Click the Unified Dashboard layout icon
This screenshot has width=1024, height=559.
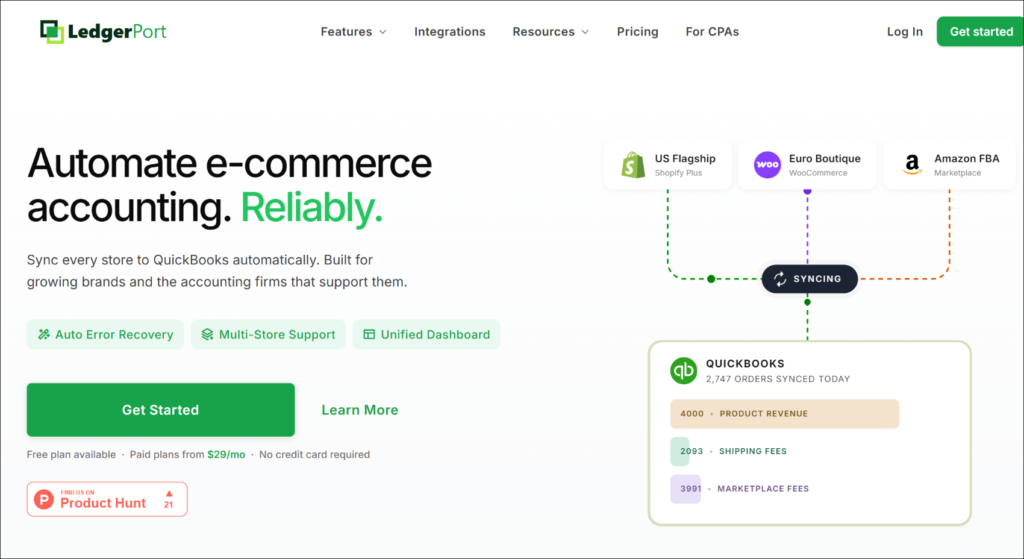pos(369,334)
